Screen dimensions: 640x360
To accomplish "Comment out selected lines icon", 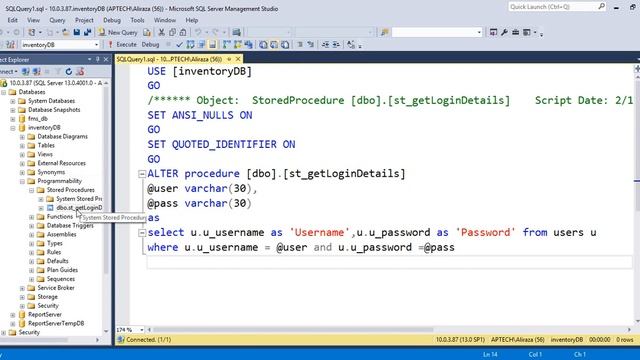I will click(x=300, y=44).
